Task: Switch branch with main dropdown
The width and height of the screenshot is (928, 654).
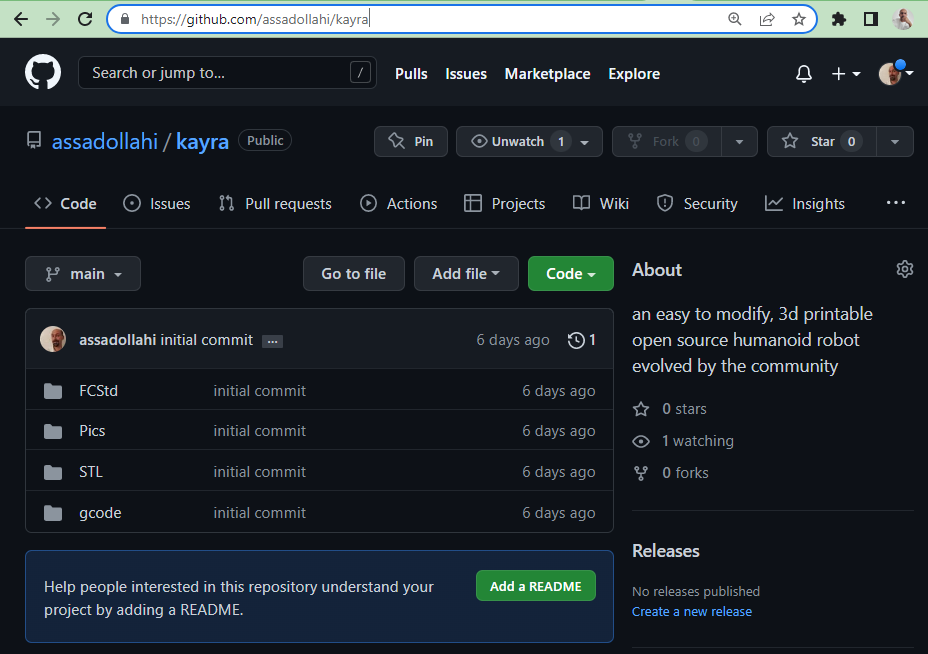Action: point(83,274)
